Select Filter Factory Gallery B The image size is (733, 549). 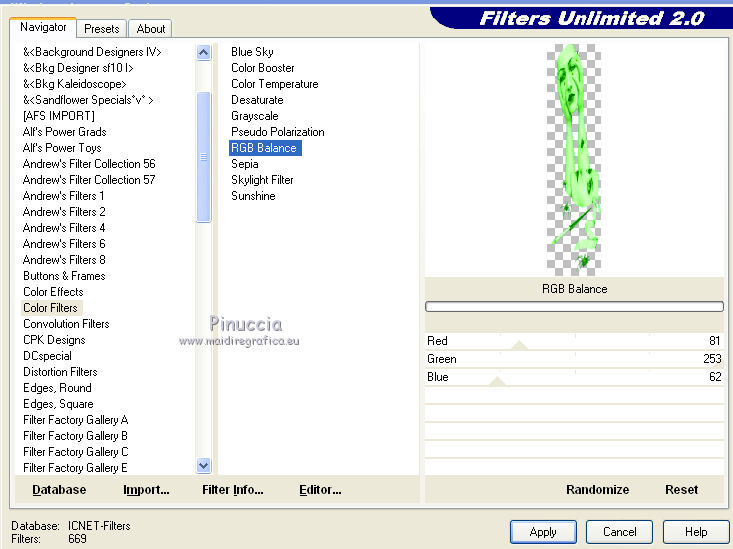pos(75,436)
